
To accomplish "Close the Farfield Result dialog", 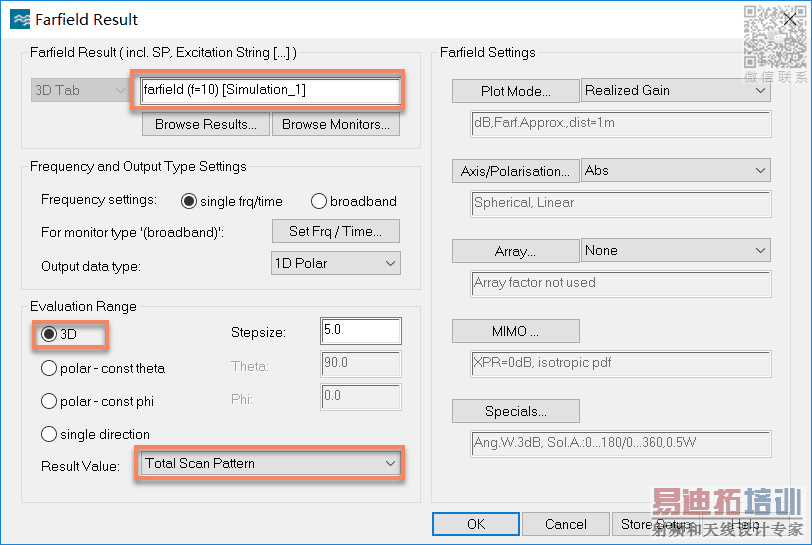I will [790, 19].
